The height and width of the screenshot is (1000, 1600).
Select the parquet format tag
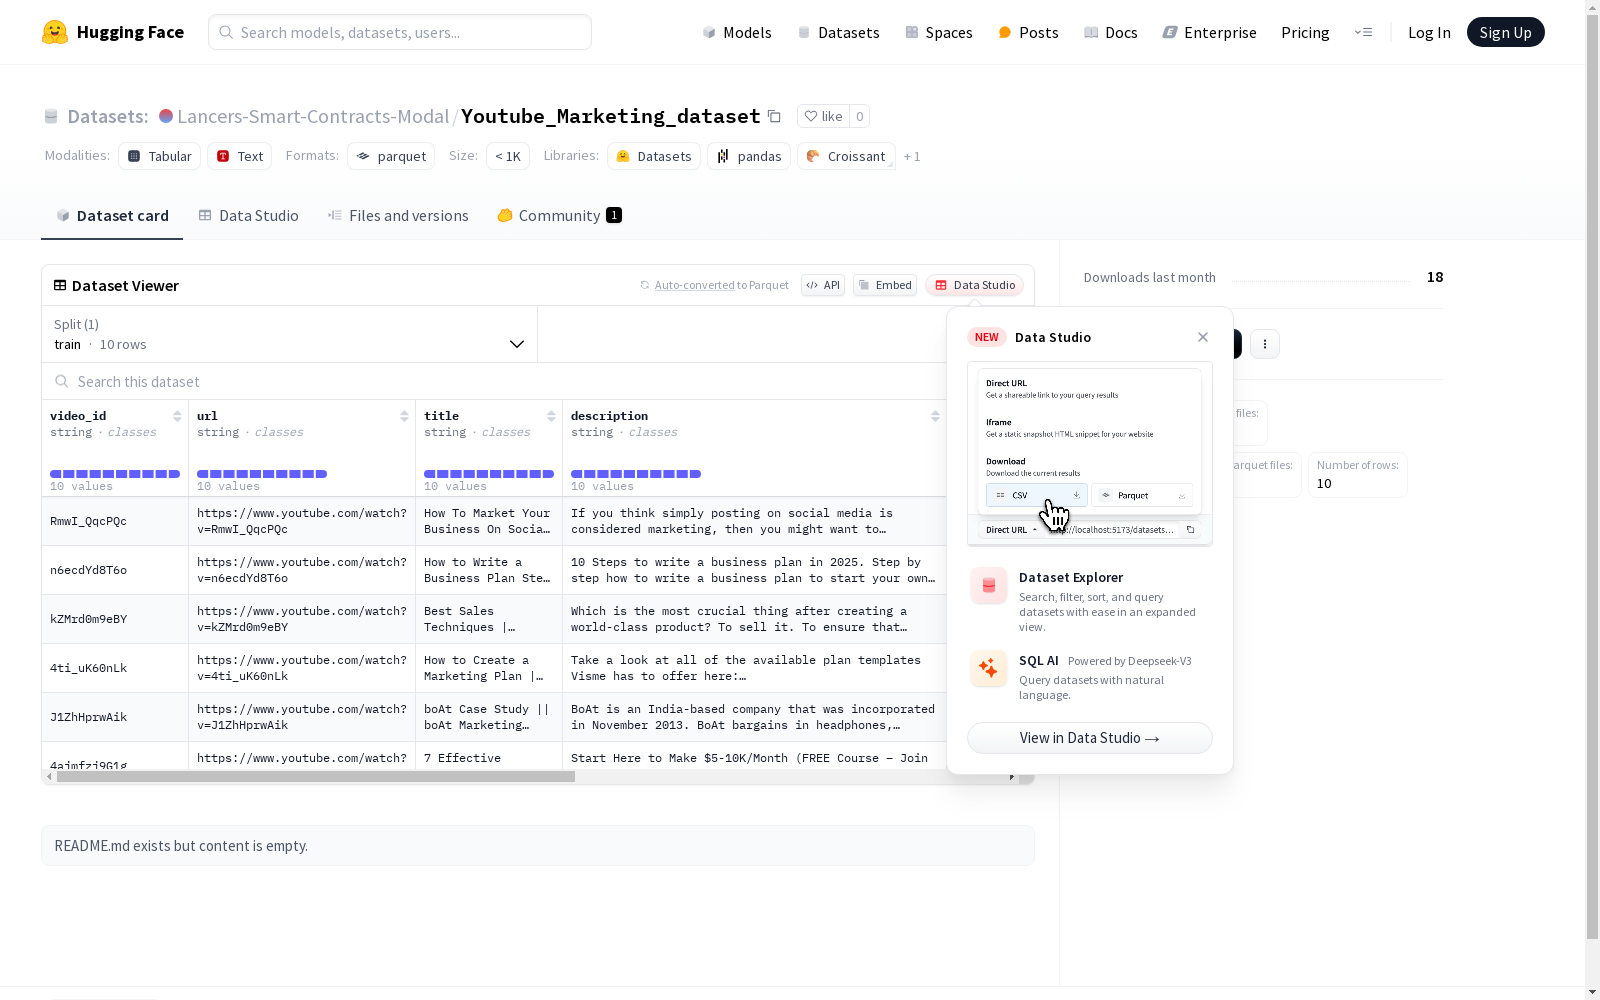pyautogui.click(x=391, y=156)
